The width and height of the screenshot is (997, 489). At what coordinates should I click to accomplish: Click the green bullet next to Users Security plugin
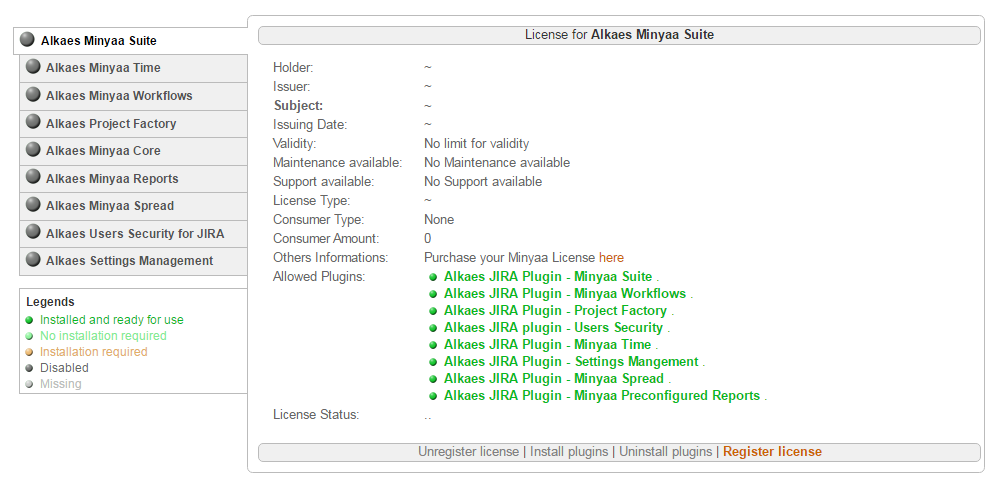point(433,328)
